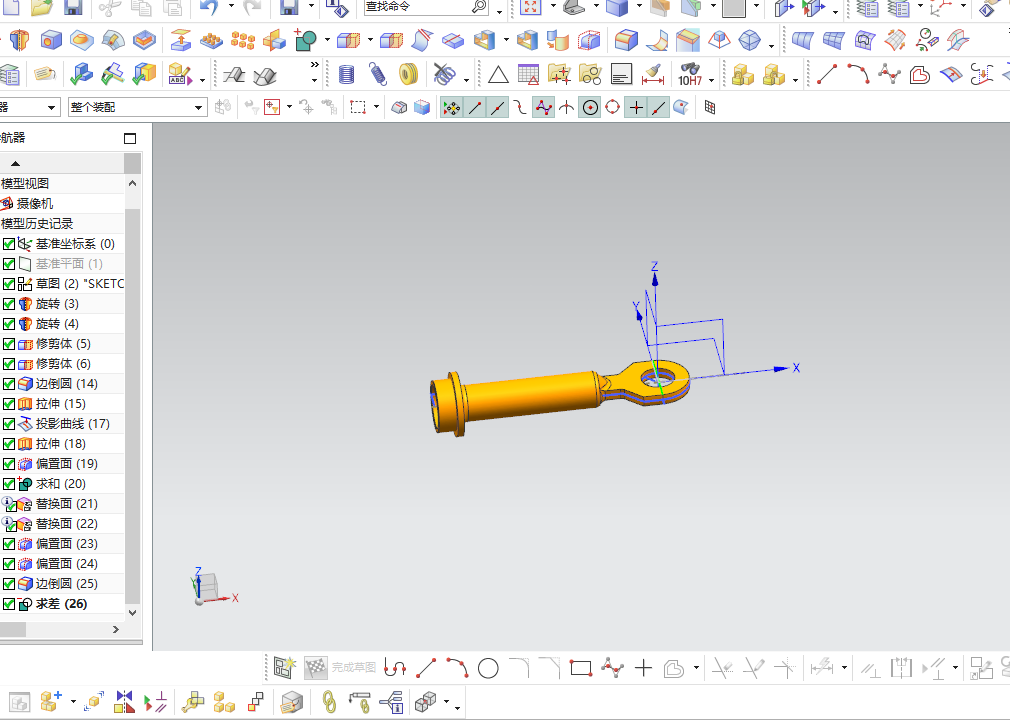This screenshot has height=721, width=1010.
Task: Click the Pattern Feature icon with orange cubes
Action: coord(242,41)
